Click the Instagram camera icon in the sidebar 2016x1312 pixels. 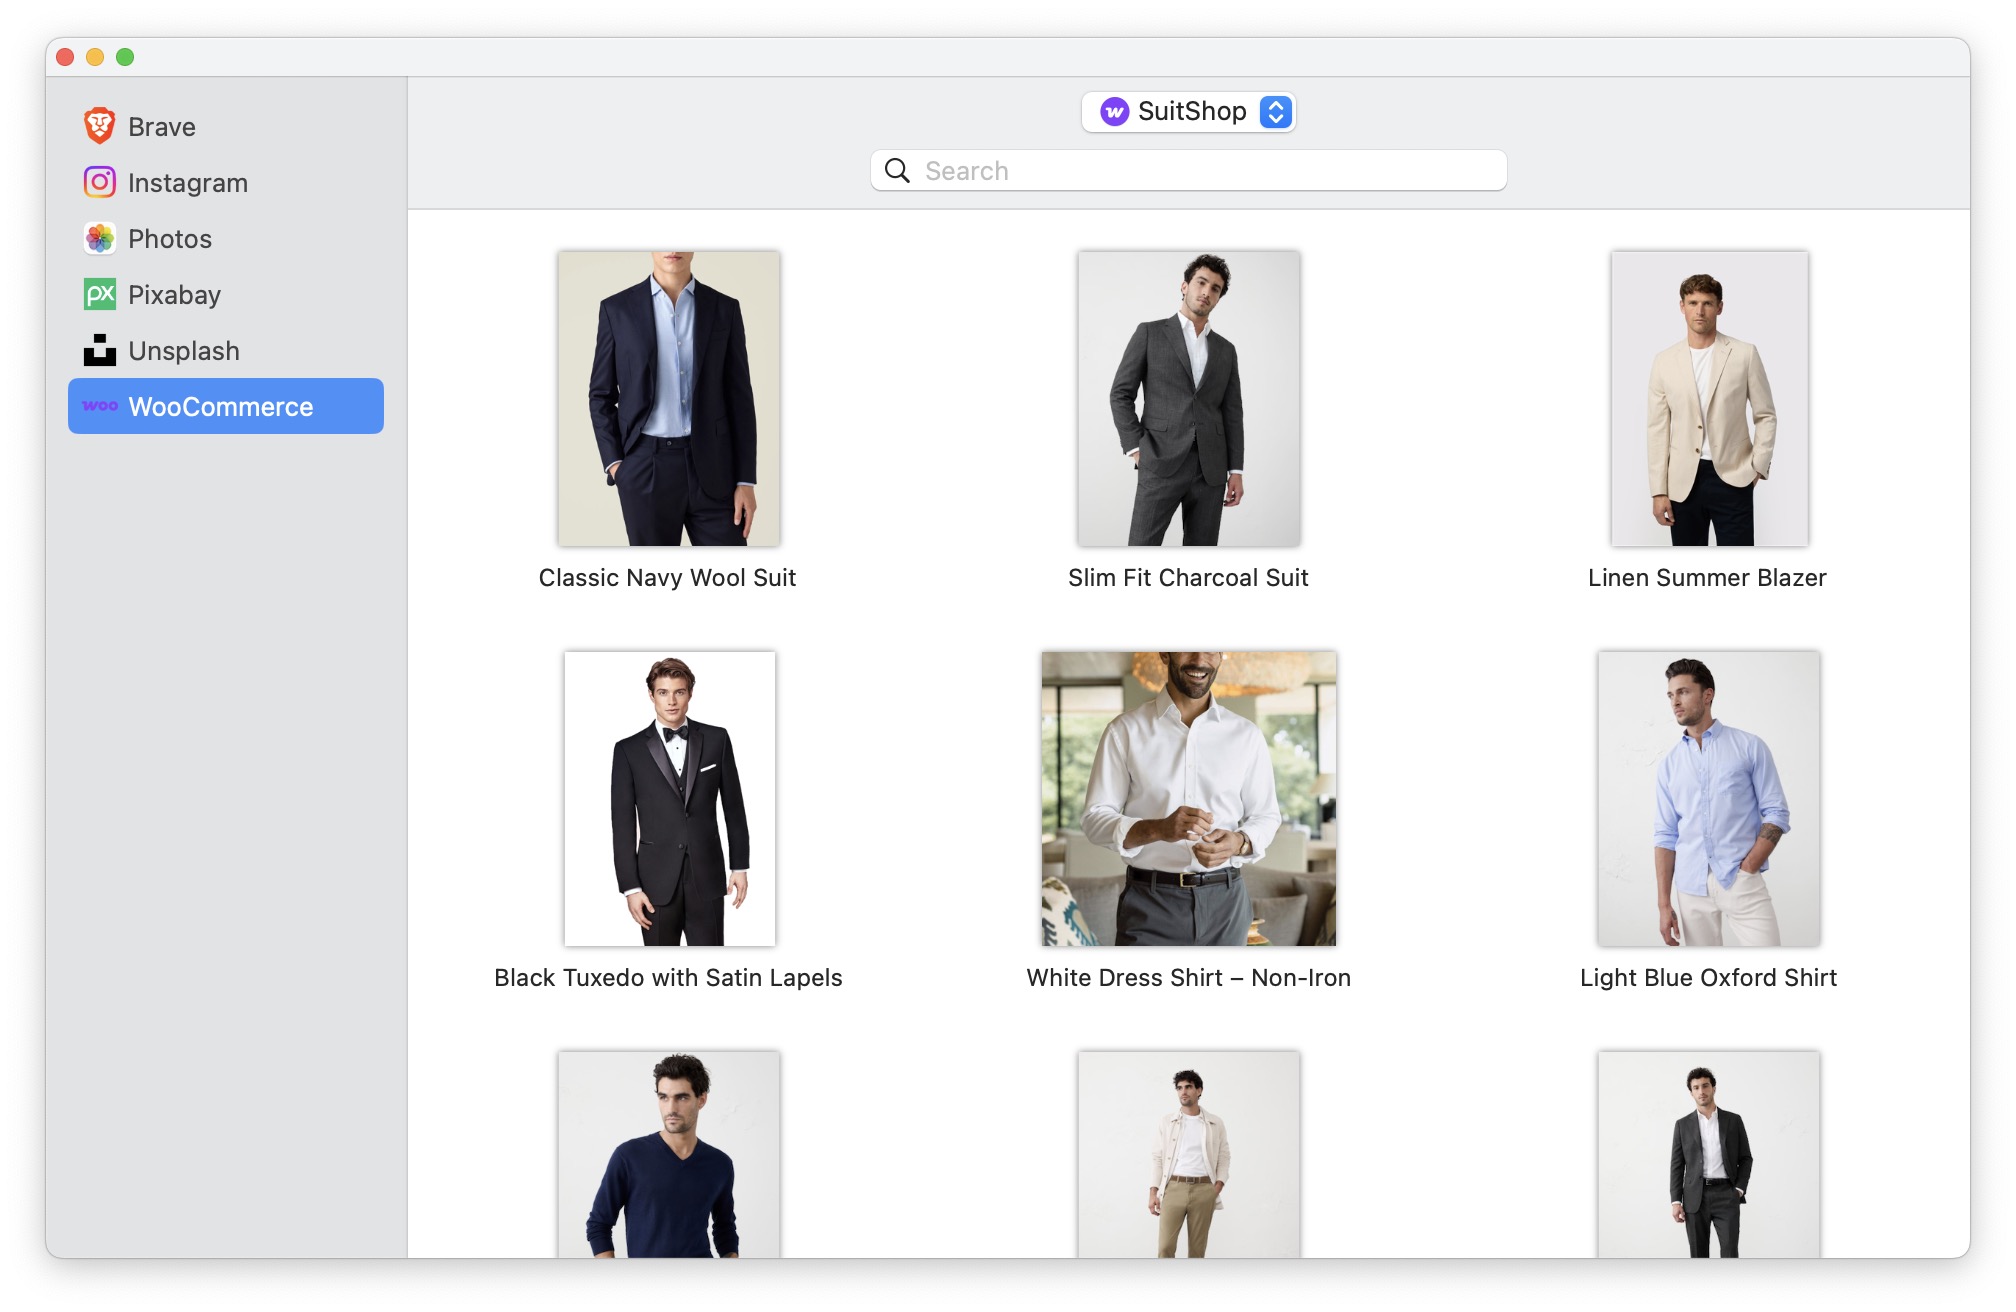pos(99,182)
